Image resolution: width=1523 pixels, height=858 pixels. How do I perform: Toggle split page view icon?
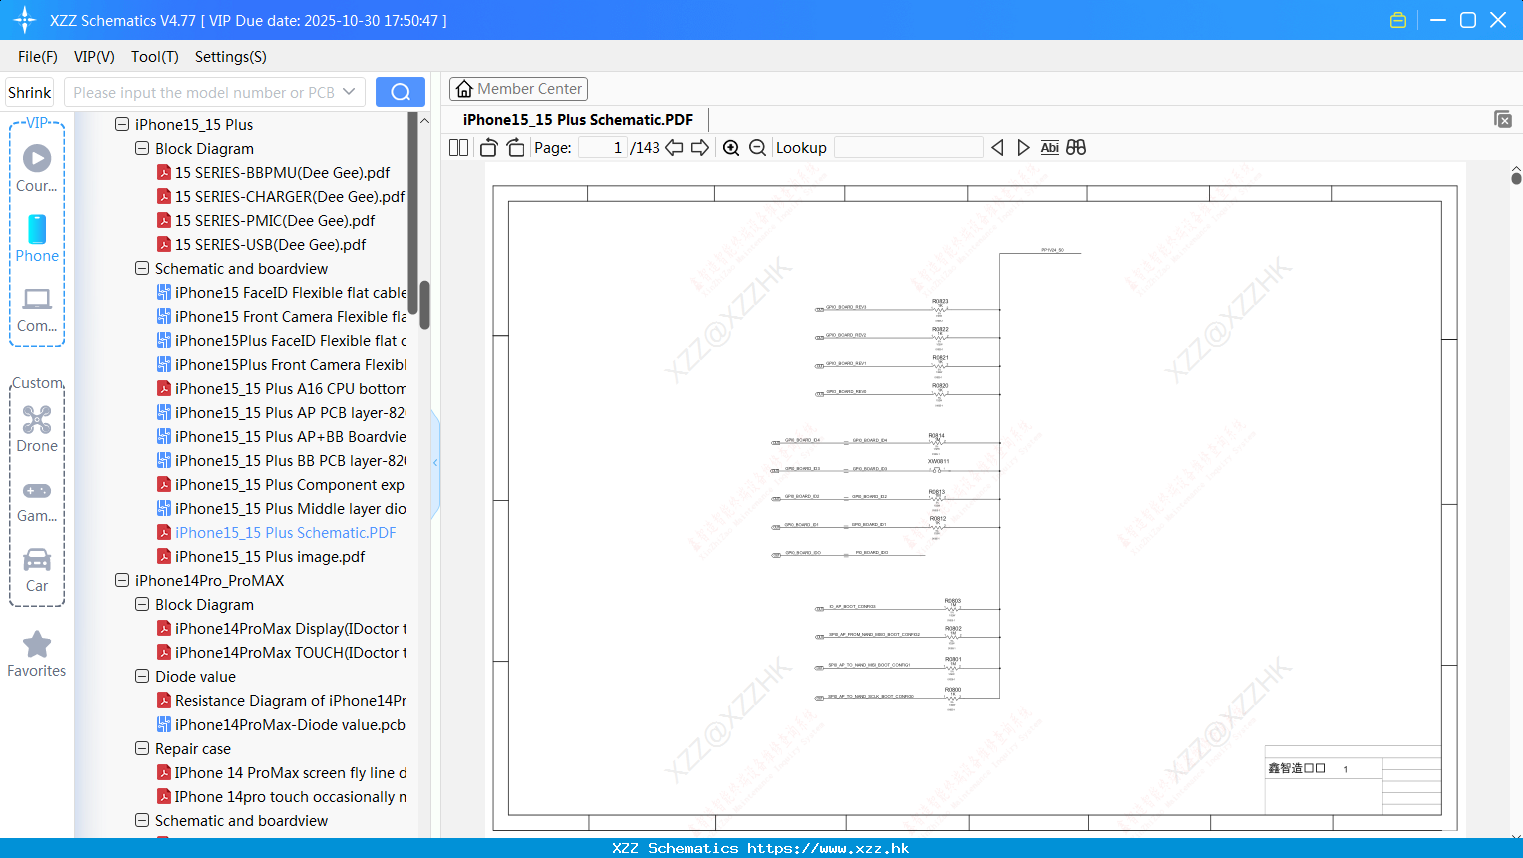tap(459, 147)
